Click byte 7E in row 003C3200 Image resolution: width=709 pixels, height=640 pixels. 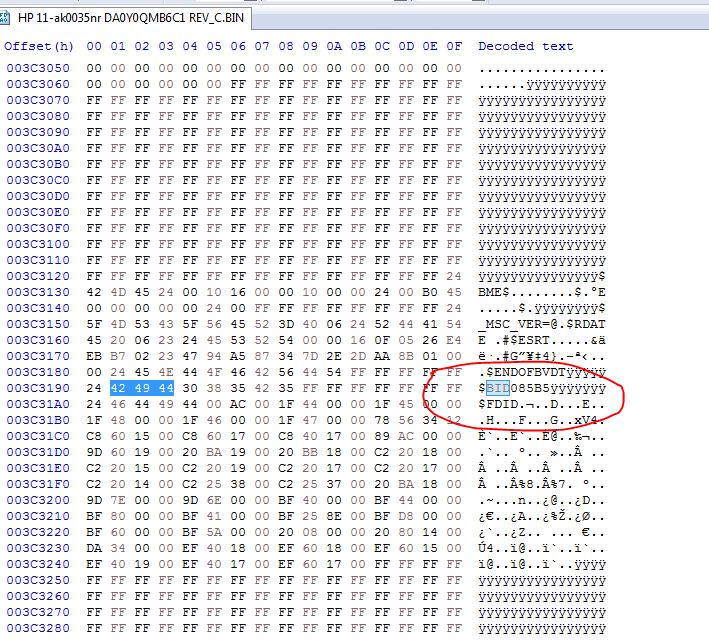[118, 500]
